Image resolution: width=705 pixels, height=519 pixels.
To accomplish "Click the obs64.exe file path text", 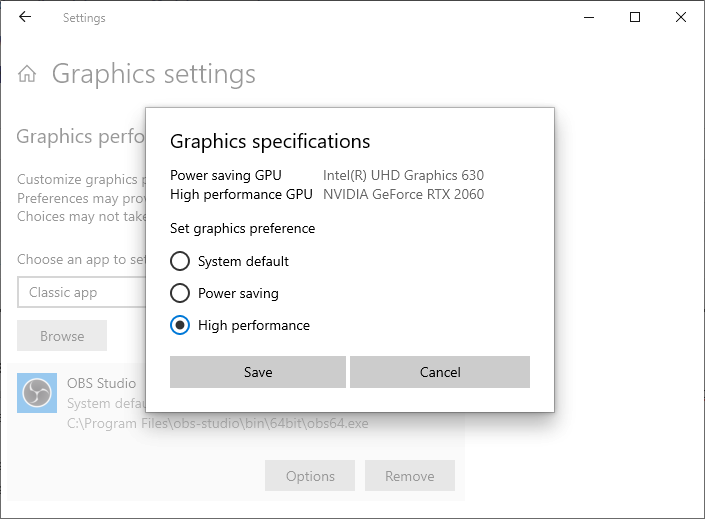I will point(217,423).
